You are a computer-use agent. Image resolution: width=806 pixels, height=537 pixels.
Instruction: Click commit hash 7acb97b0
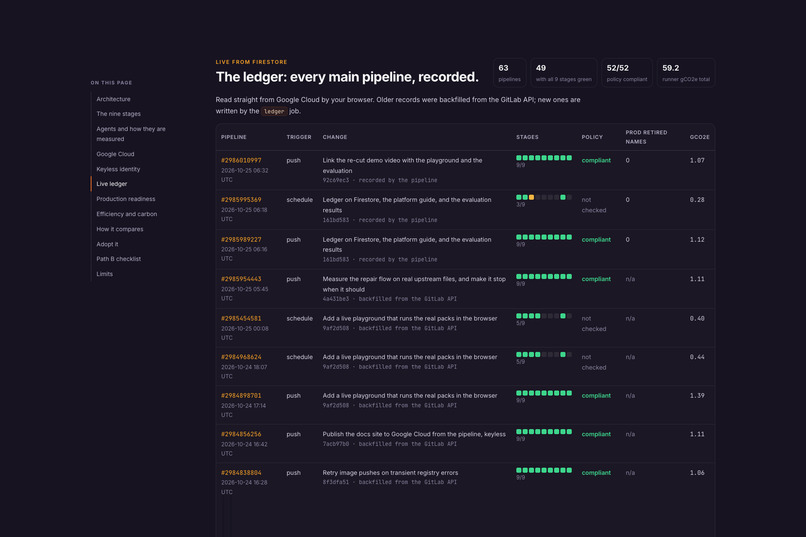(x=336, y=444)
